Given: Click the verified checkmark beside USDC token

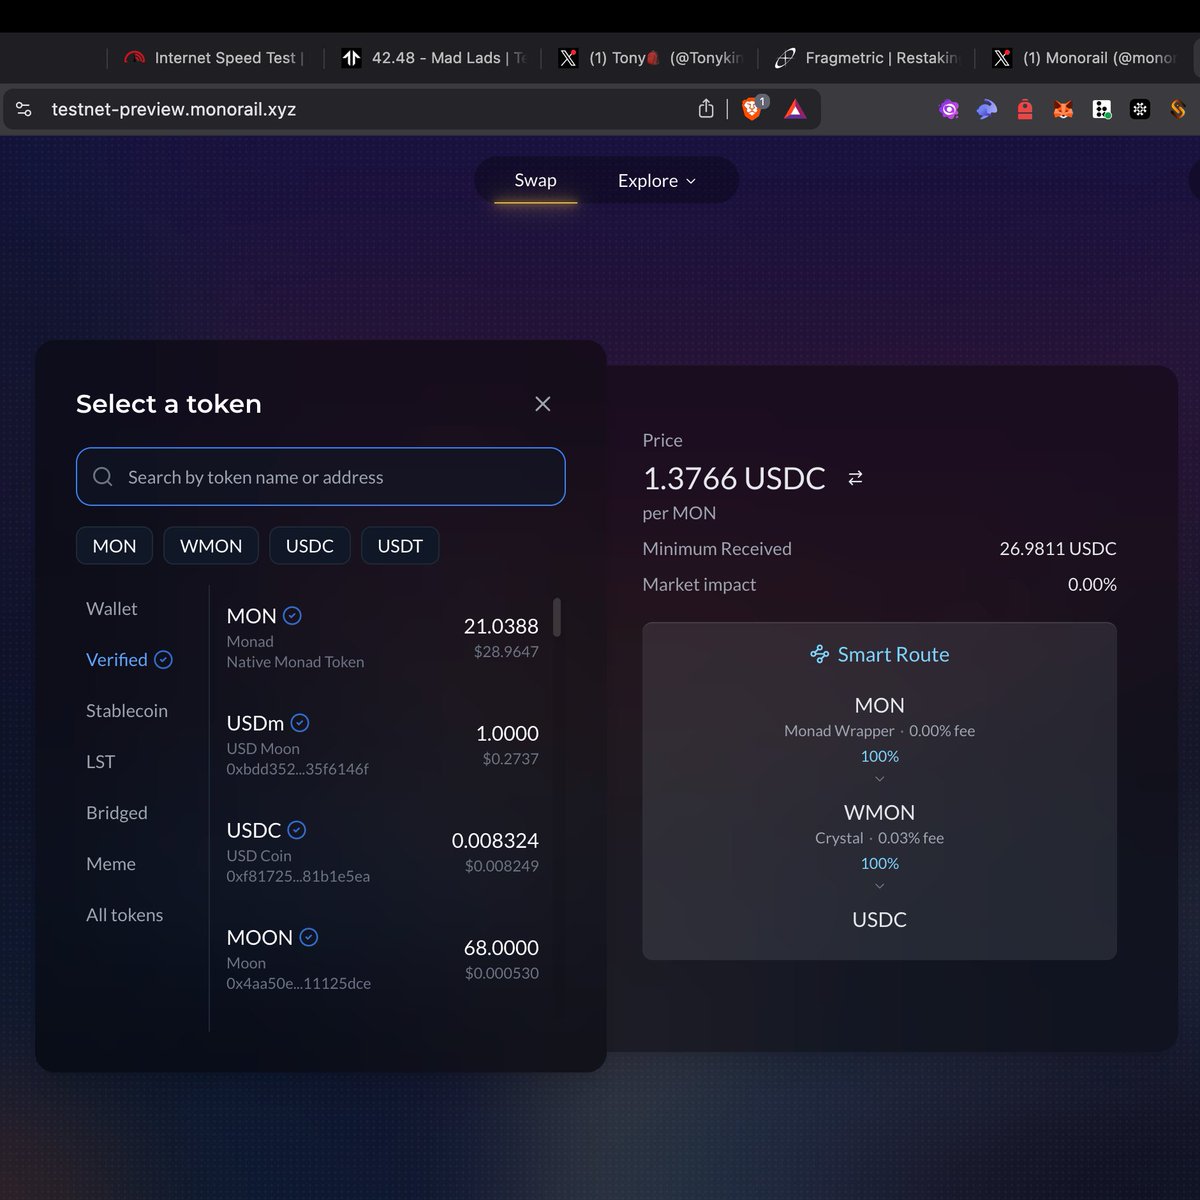Looking at the screenshot, I should click(x=297, y=829).
